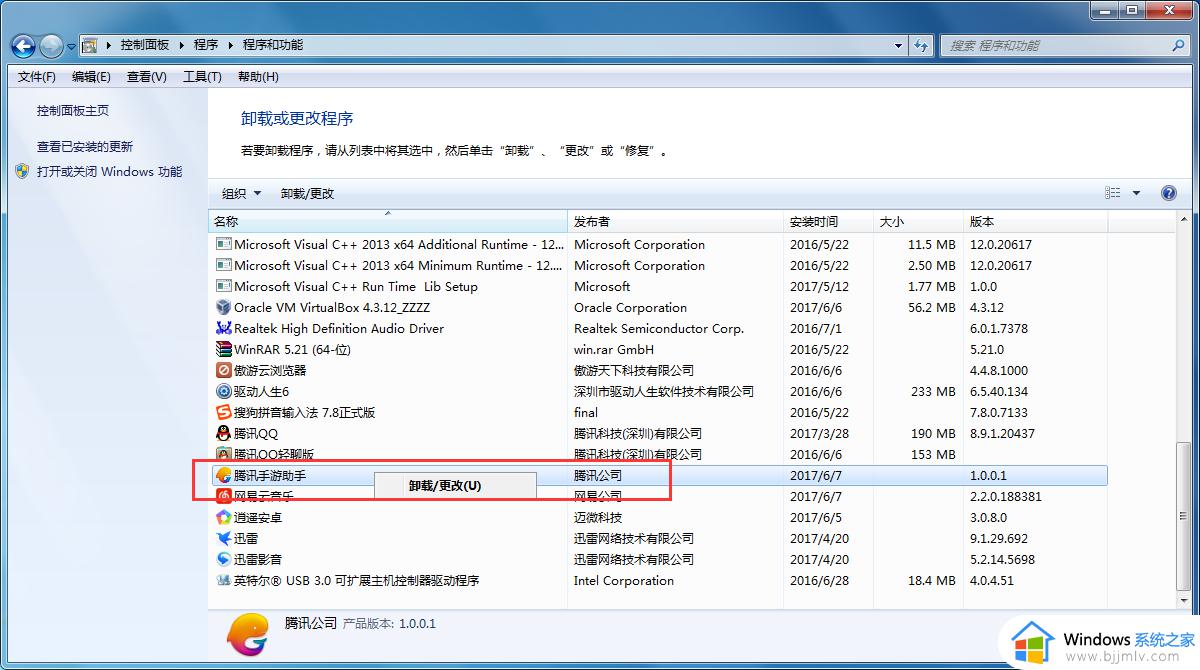Open 打开或关闭 Windows 功能 link
The image size is (1200, 670).
(110, 171)
